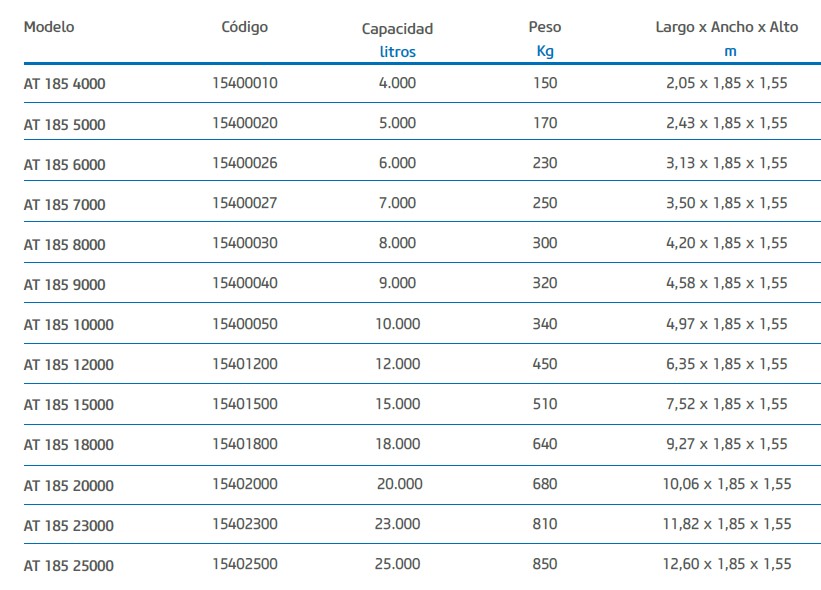Click the Código column header

coord(244,27)
